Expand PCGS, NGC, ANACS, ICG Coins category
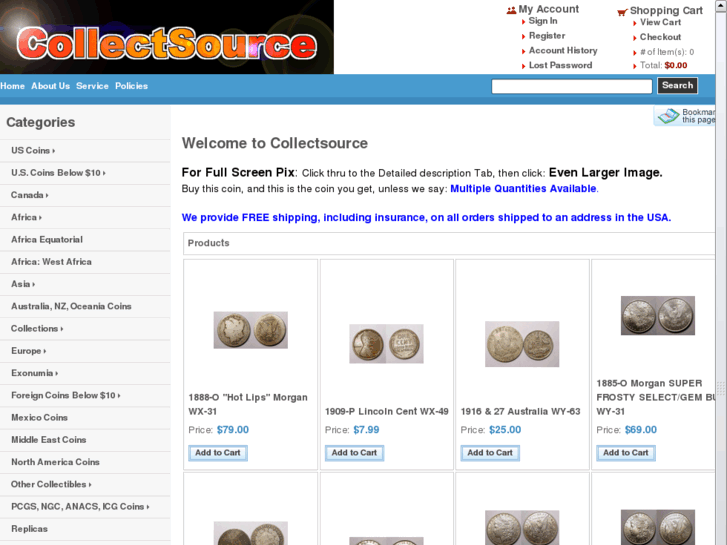 tap(80, 507)
